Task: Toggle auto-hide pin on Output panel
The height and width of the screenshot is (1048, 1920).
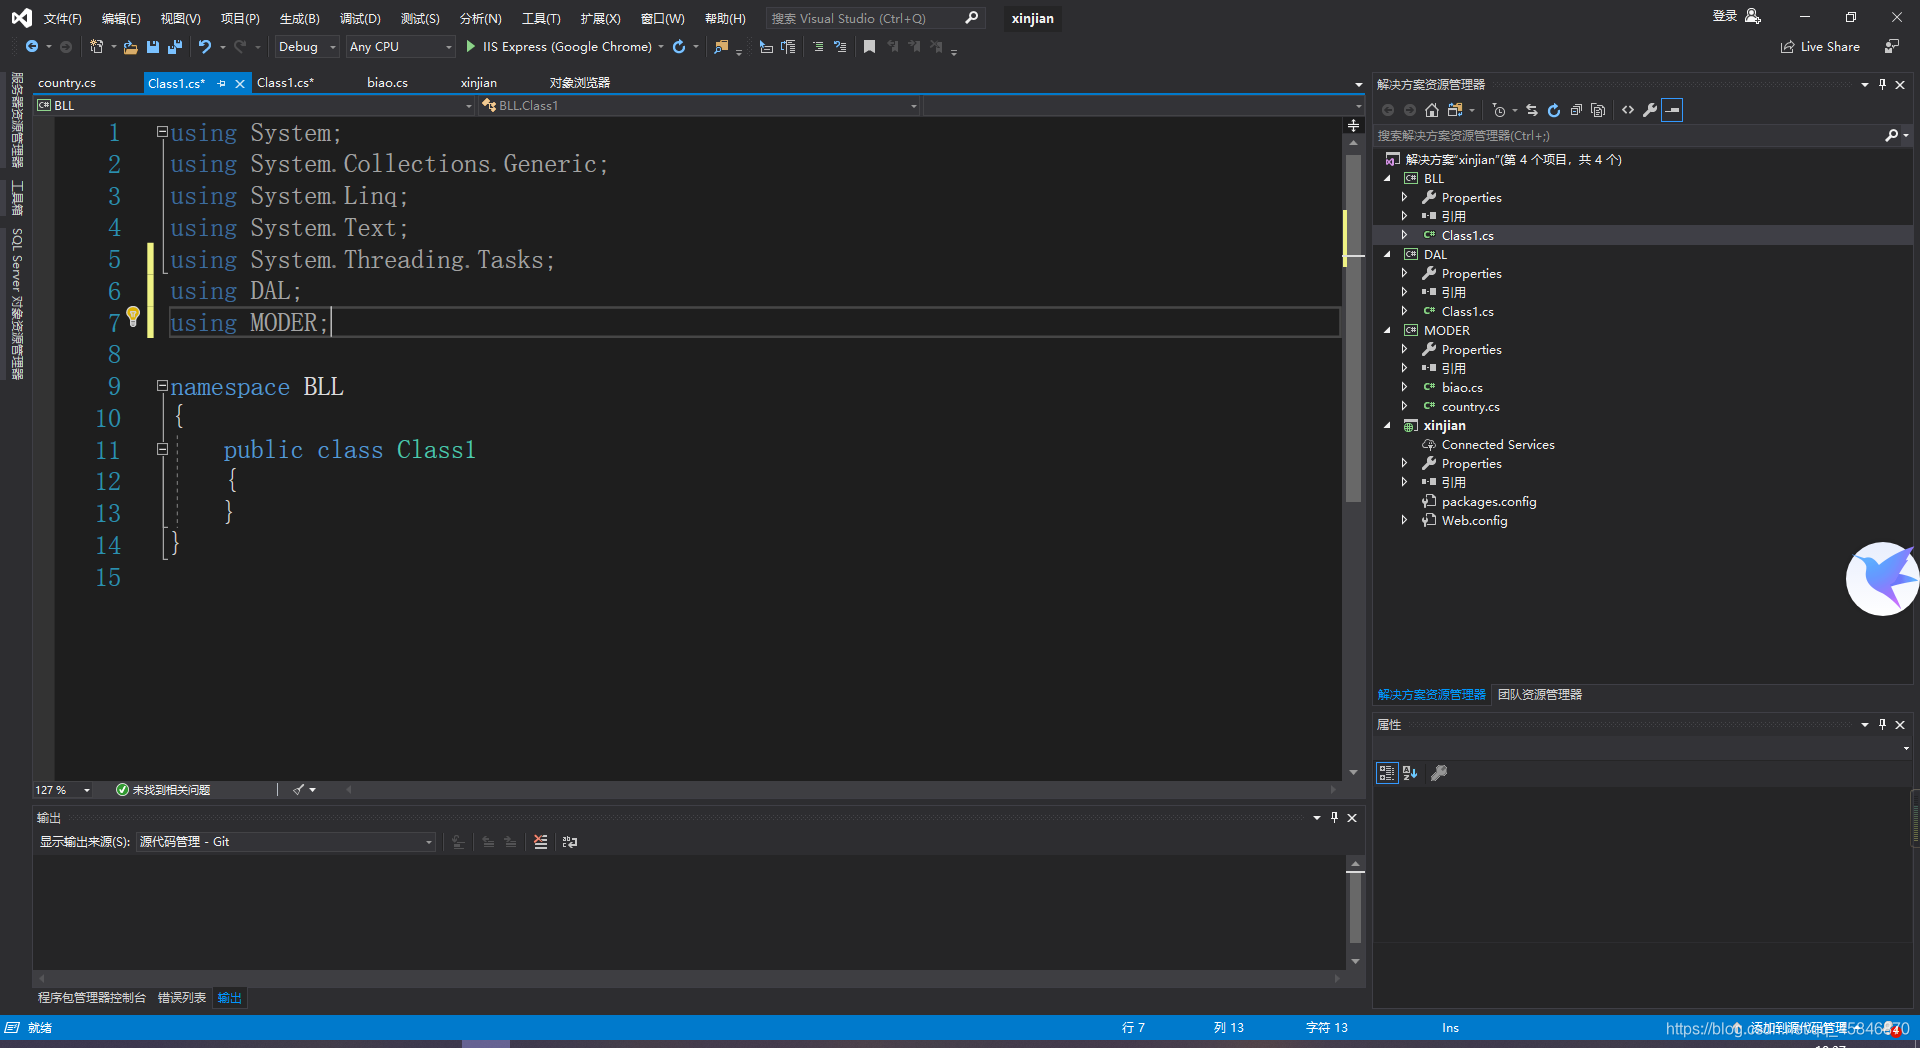Action: 1334,818
